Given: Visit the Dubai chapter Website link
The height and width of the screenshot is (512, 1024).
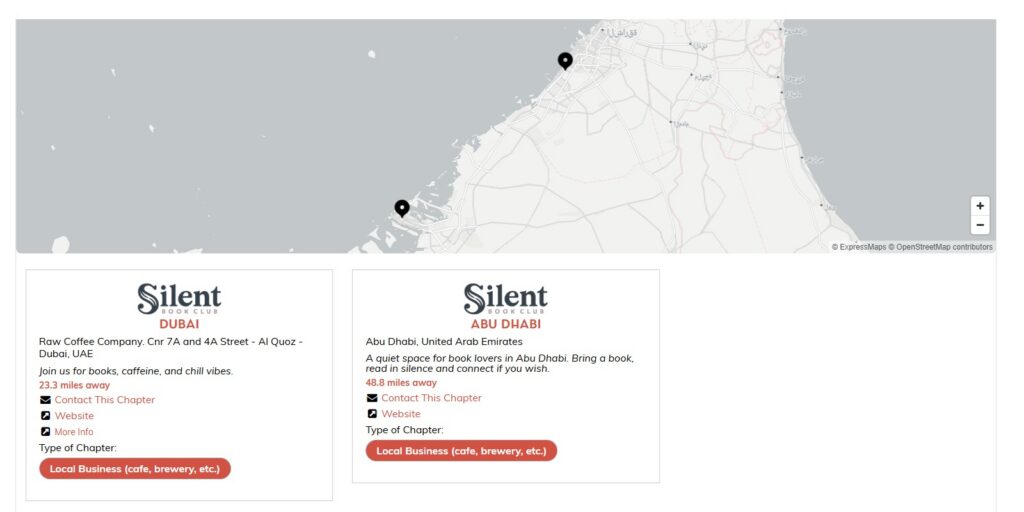Looking at the screenshot, I should click(x=74, y=416).
